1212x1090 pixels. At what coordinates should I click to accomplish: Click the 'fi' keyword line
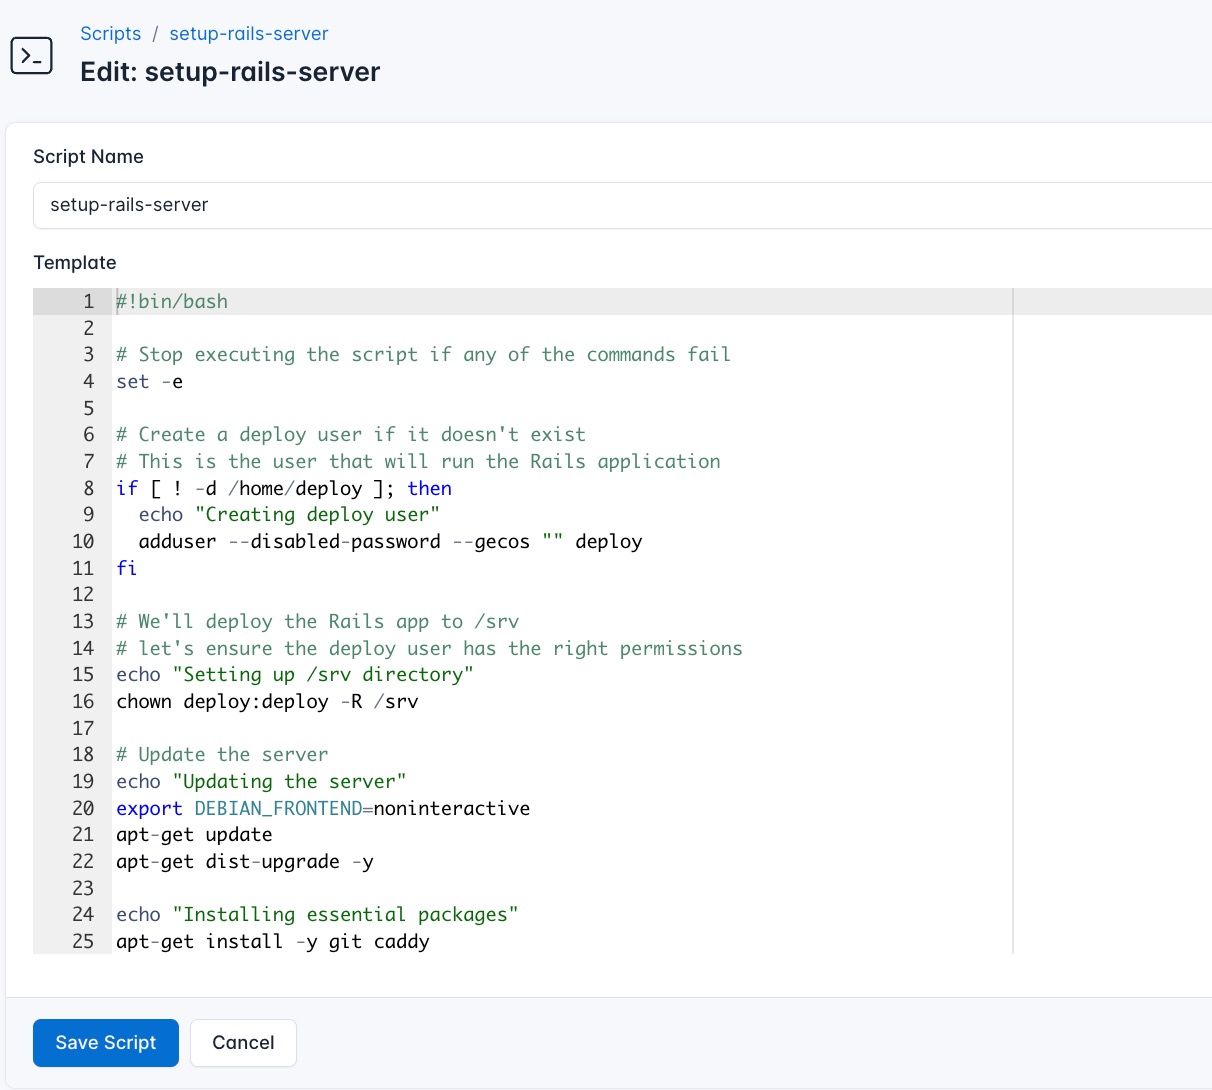tap(126, 568)
